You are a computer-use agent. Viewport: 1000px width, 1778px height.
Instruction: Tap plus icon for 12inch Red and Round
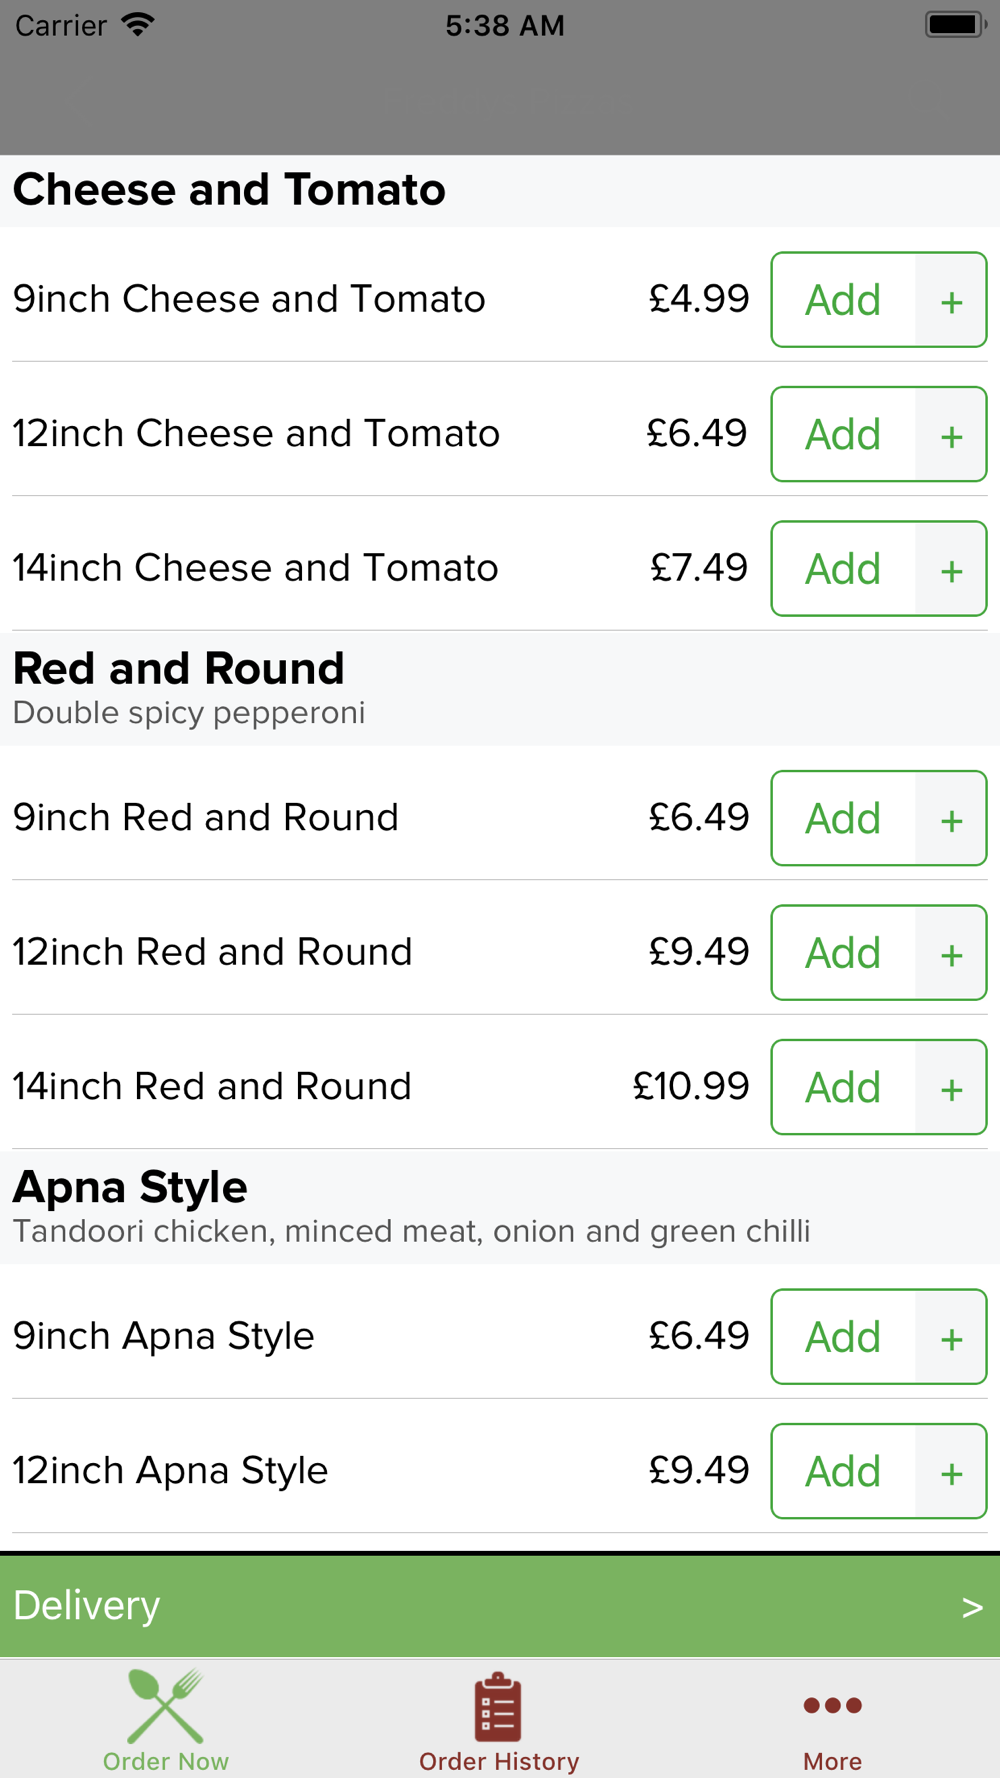coord(951,953)
